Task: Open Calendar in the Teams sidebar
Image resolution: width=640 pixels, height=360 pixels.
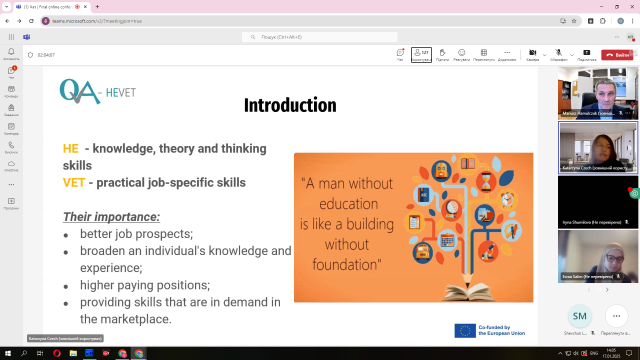Action: [11, 129]
